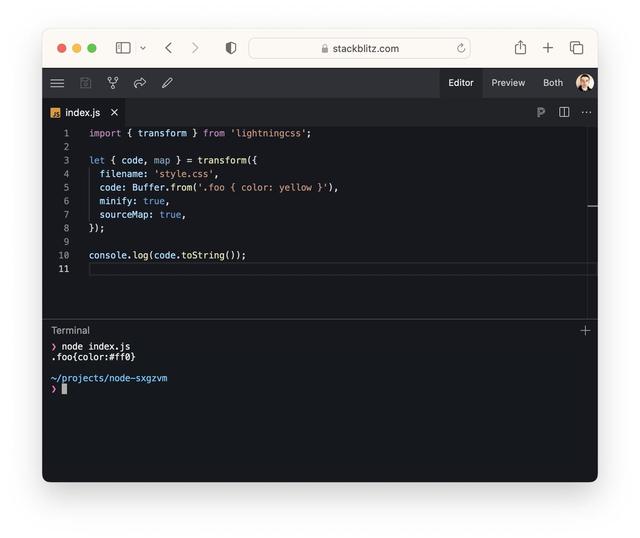The height and width of the screenshot is (538, 640).
Task: Fork the project with fork icon
Action: [x=113, y=83]
